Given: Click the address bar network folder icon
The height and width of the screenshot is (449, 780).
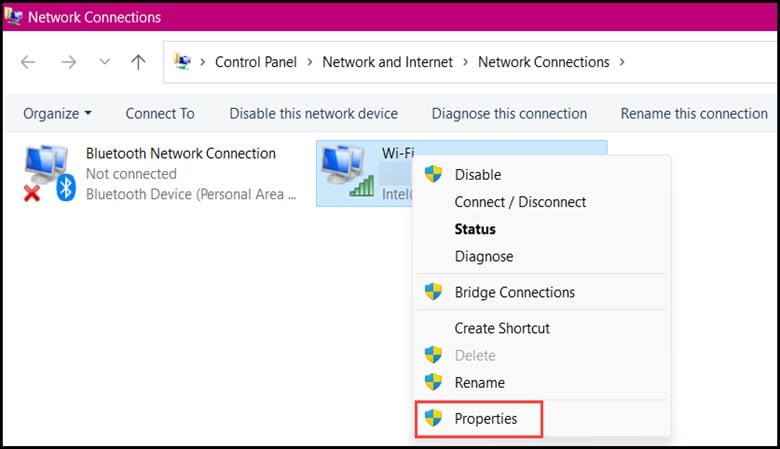Looking at the screenshot, I should tap(182, 62).
